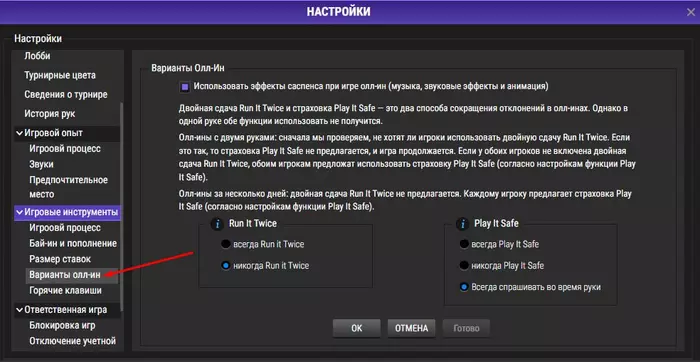Open Блокировка игр settings
This screenshot has width=700, height=362.
[x=62, y=325]
